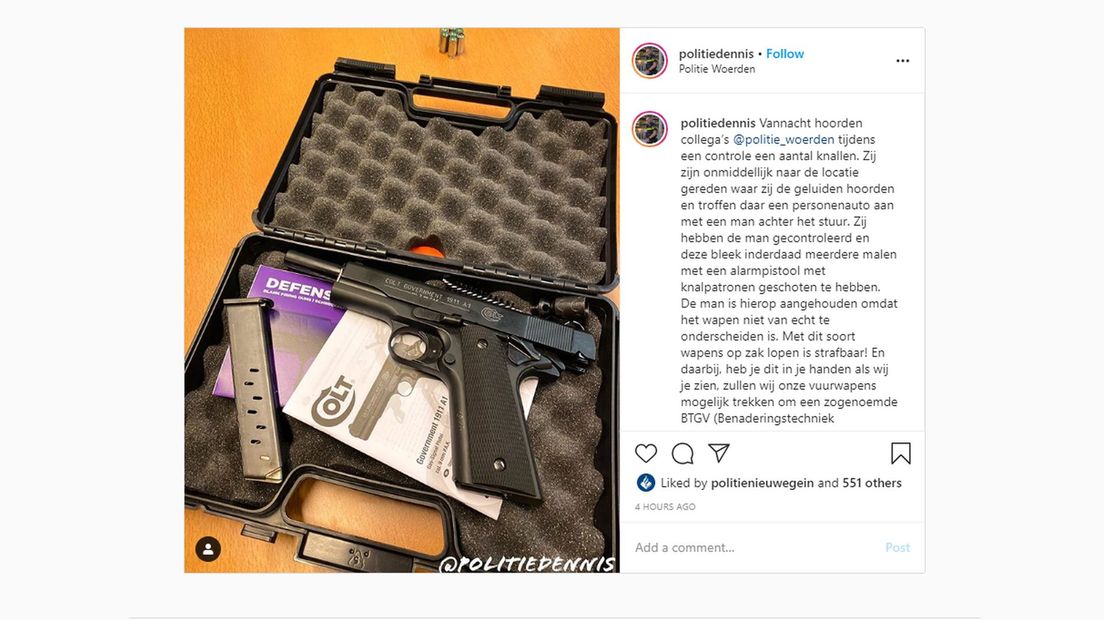Viewport: 1104px width, 620px height.
Task: Open politienieuwegein profile from likes
Action: (763, 483)
